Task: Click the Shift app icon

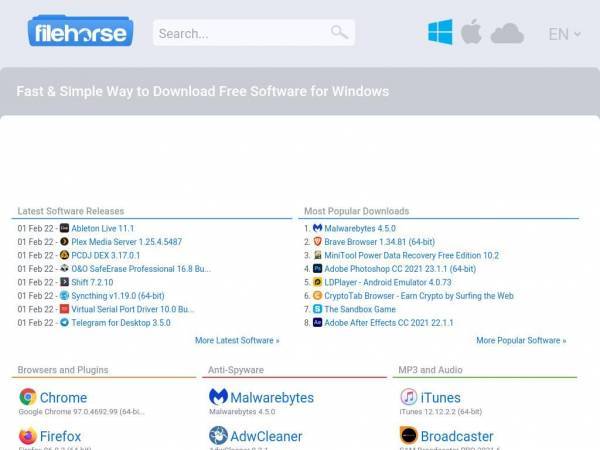Action: tap(64, 282)
